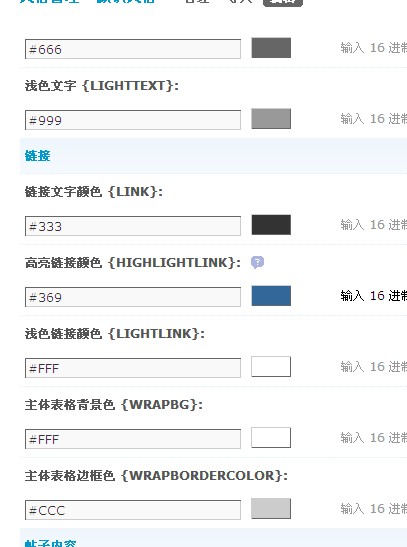Select the 高亮链接颜色 {HIGHLIGHTLINK} label
The width and height of the screenshot is (407, 547).
[x=133, y=263]
